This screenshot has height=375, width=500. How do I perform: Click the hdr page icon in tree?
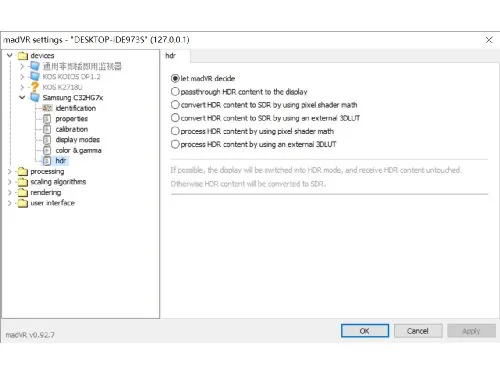click(x=47, y=161)
